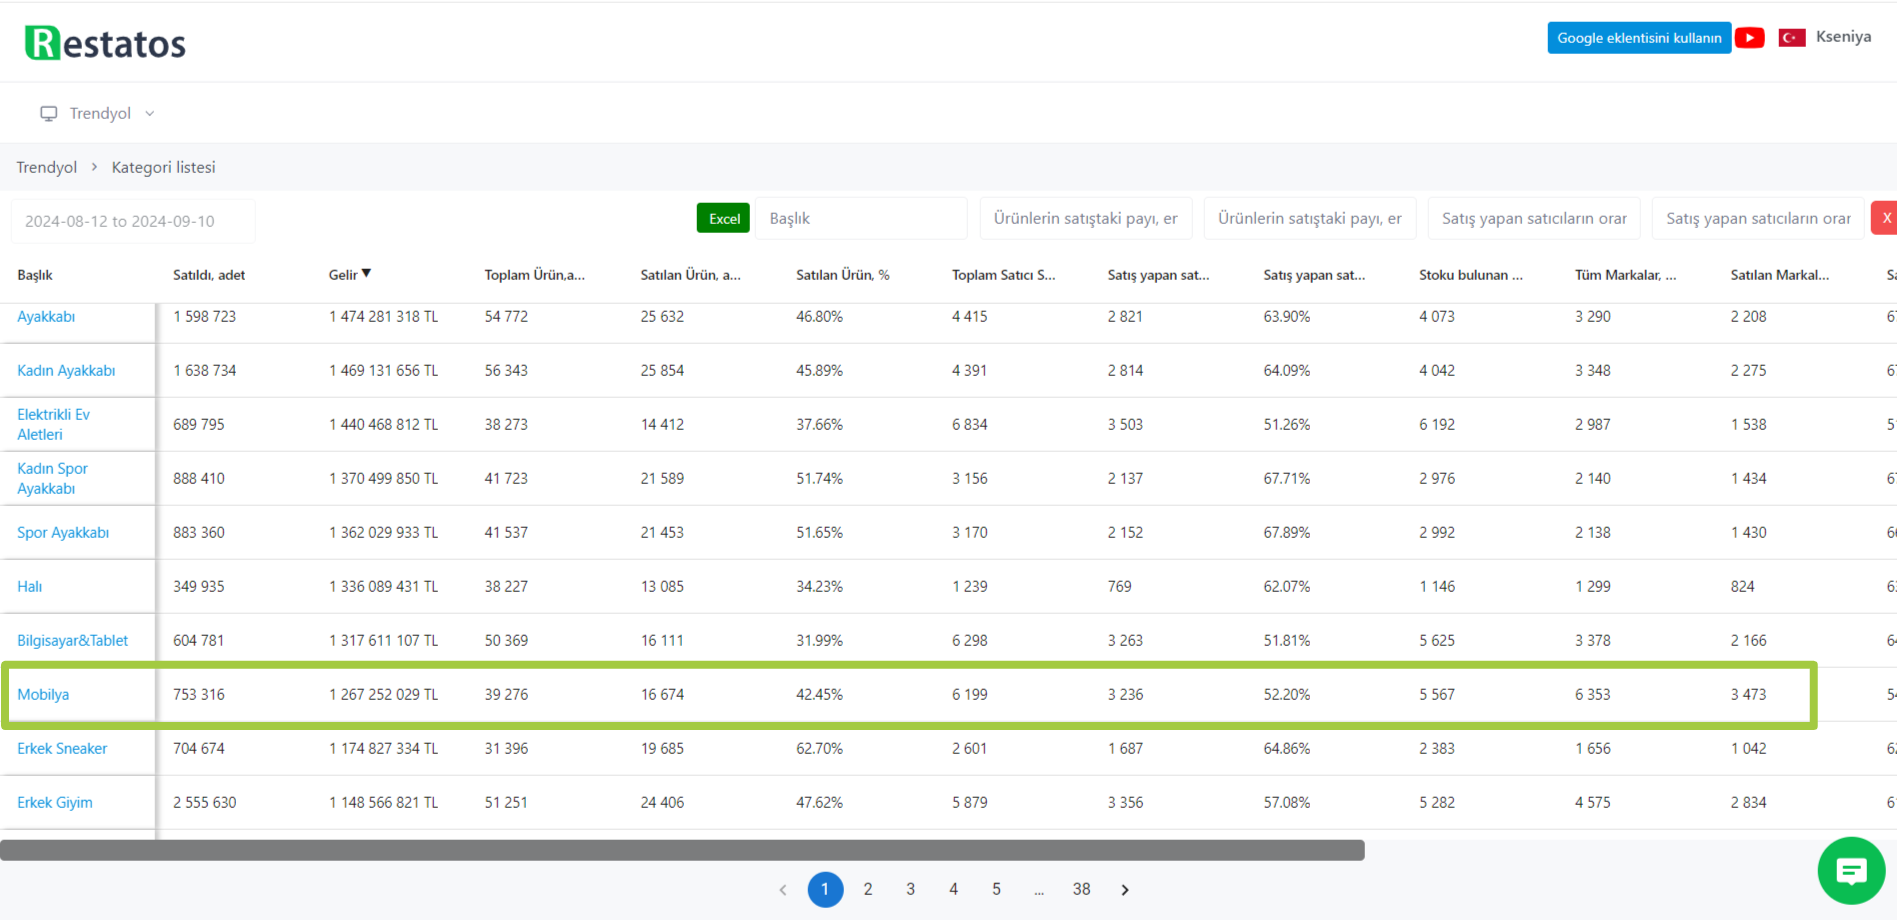This screenshot has width=1897, height=920.
Task: Expand the Trendyol dropdown menu
Action: 99,113
